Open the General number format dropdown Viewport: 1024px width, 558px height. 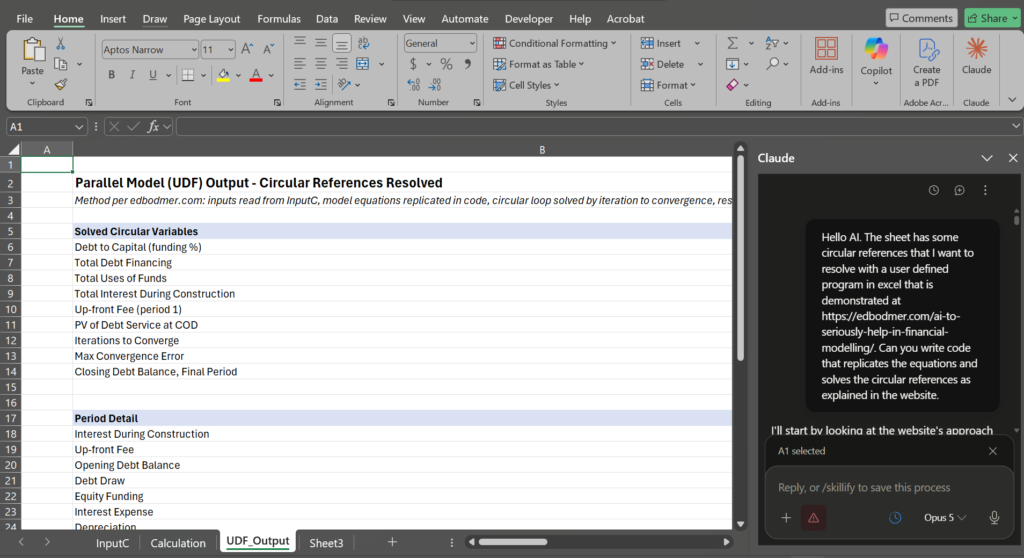(472, 43)
